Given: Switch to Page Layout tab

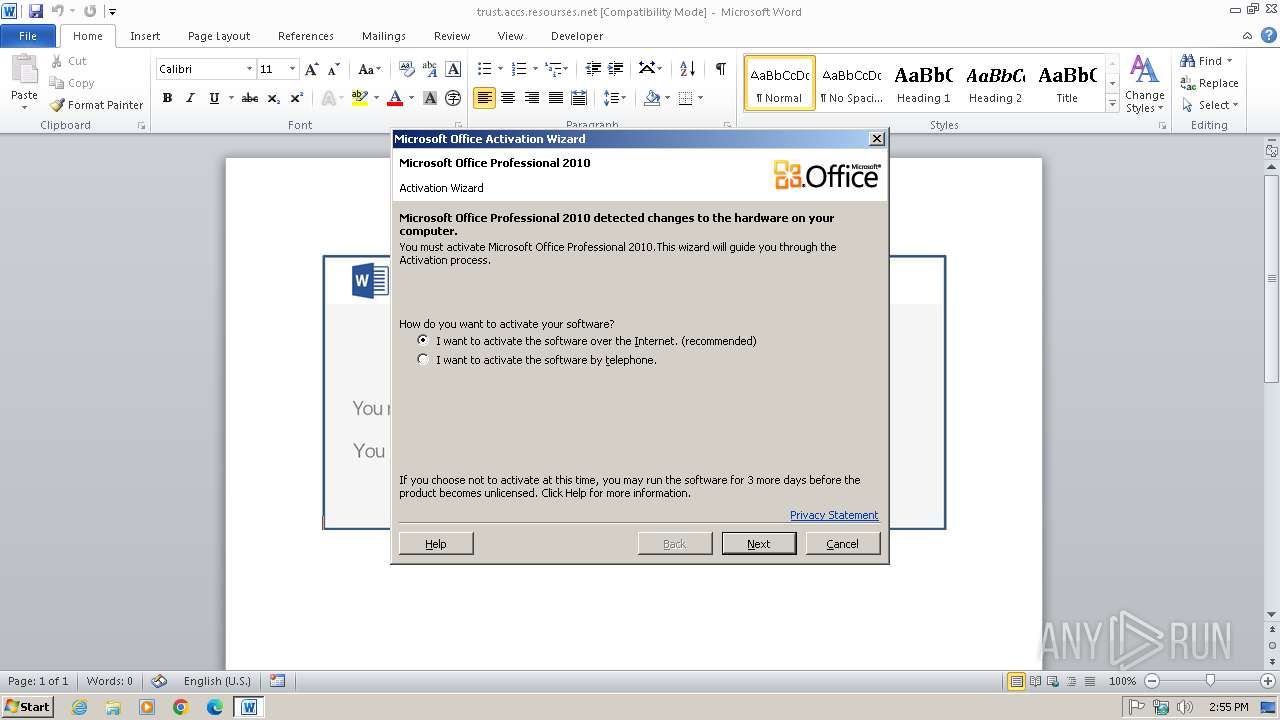Looking at the screenshot, I should pyautogui.click(x=219, y=36).
